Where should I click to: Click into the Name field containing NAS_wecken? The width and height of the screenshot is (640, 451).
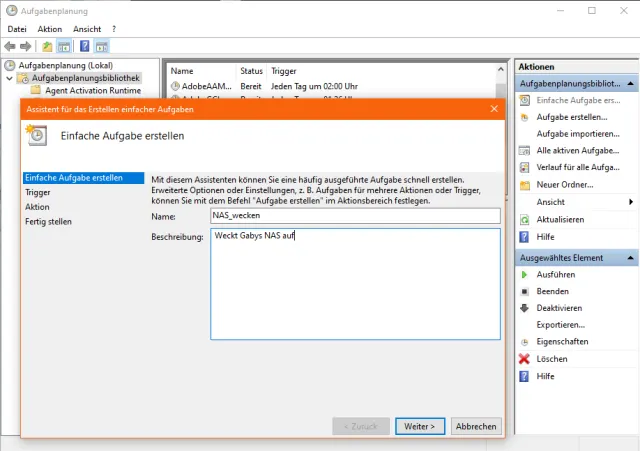[354, 215]
